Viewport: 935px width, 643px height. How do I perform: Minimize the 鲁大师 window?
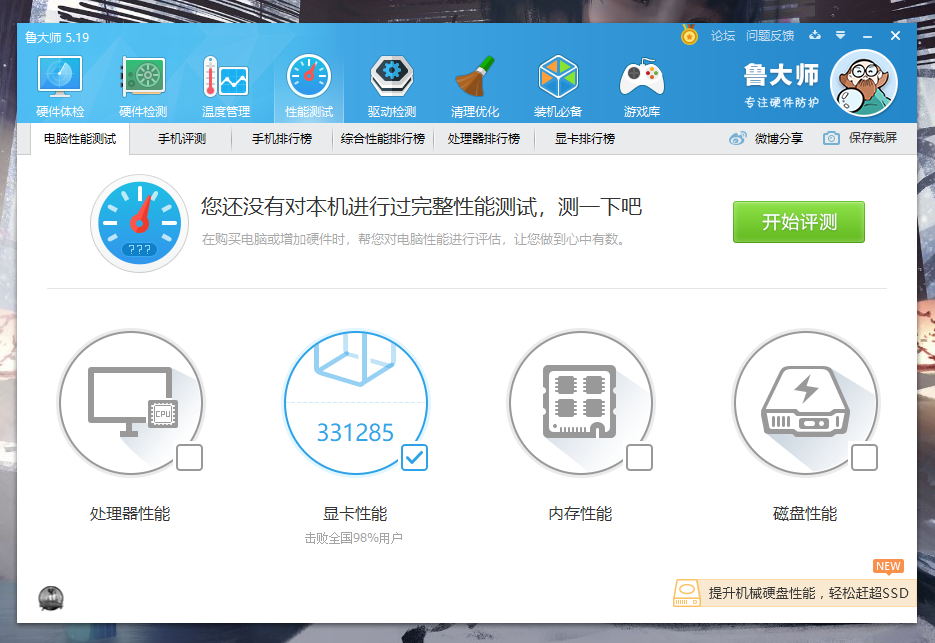pos(867,36)
